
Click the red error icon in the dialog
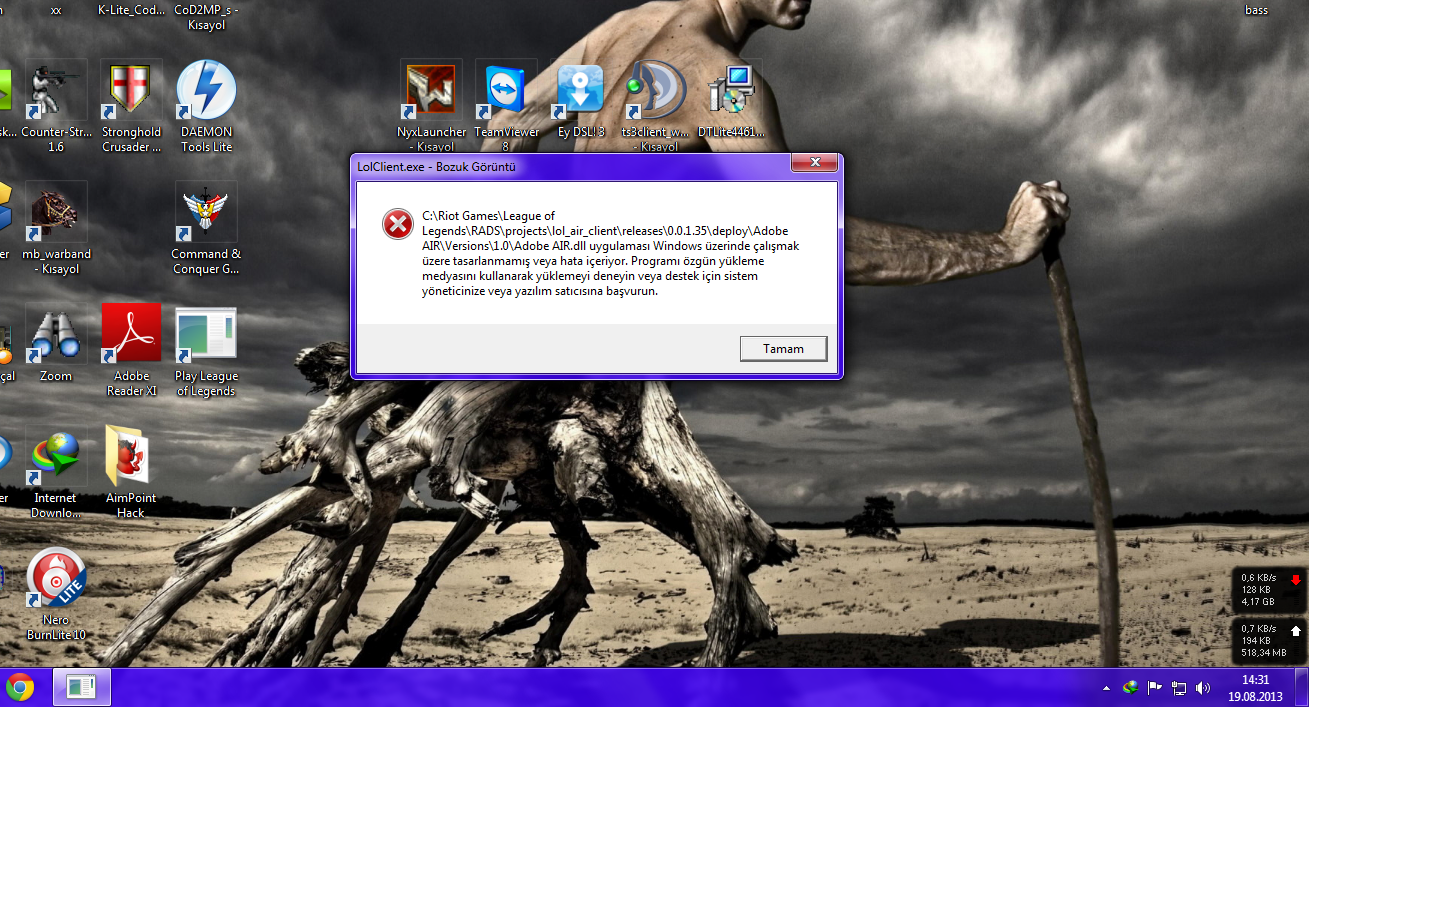(397, 224)
